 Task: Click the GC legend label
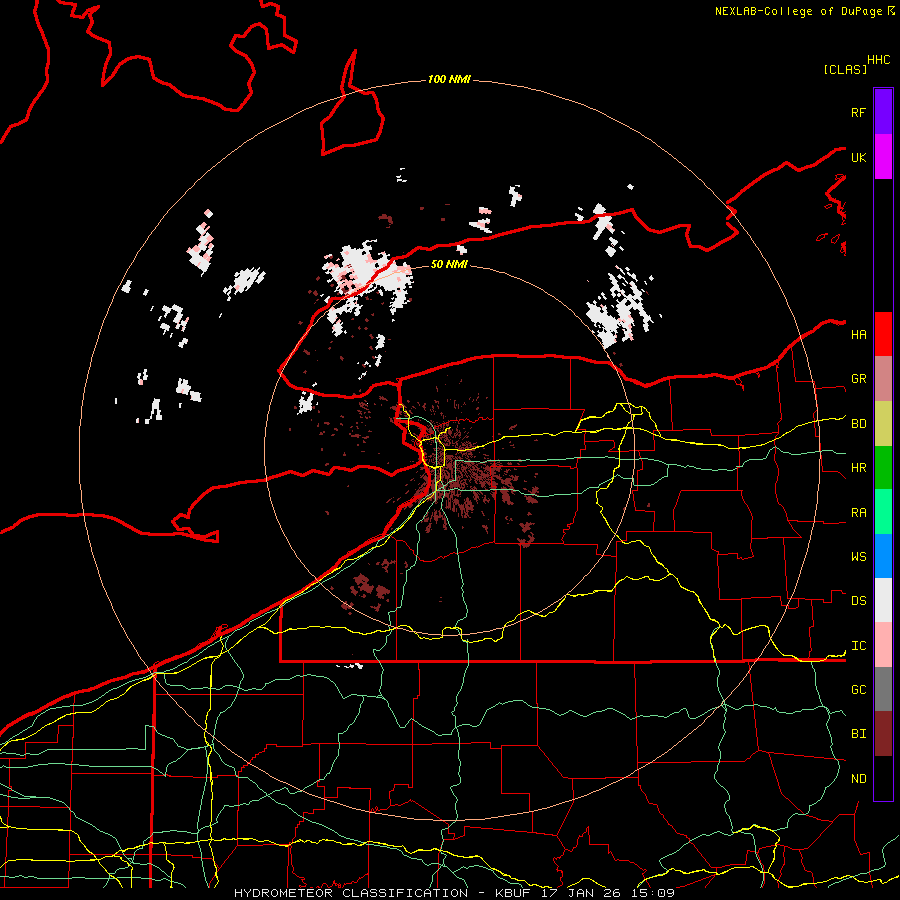pyautogui.click(x=858, y=690)
